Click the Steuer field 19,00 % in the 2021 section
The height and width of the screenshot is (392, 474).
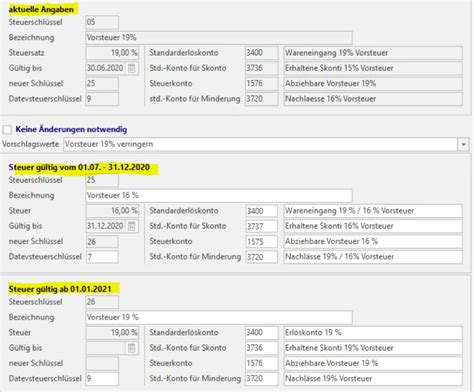[x=112, y=333]
